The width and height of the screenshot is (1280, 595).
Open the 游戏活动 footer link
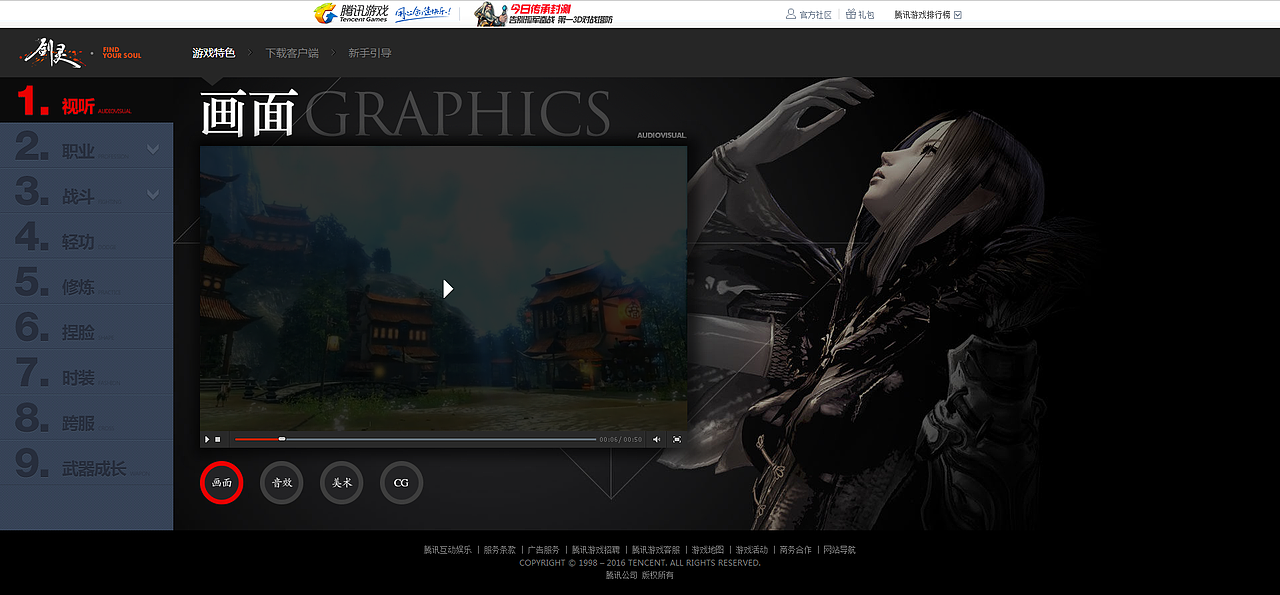[x=752, y=550]
